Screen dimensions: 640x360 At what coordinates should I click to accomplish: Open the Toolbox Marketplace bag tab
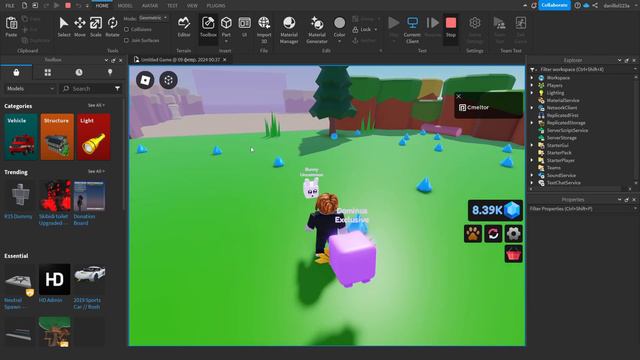point(16,72)
